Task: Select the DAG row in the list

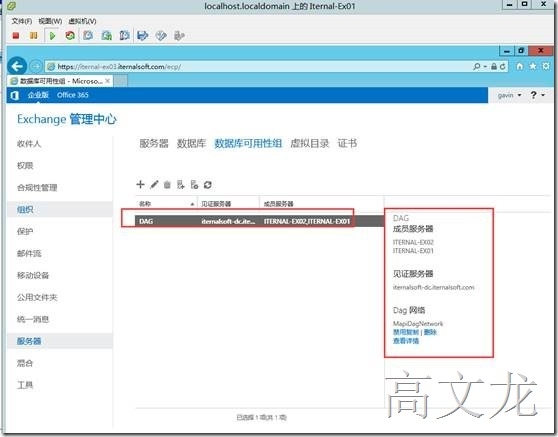Action: click(259, 221)
